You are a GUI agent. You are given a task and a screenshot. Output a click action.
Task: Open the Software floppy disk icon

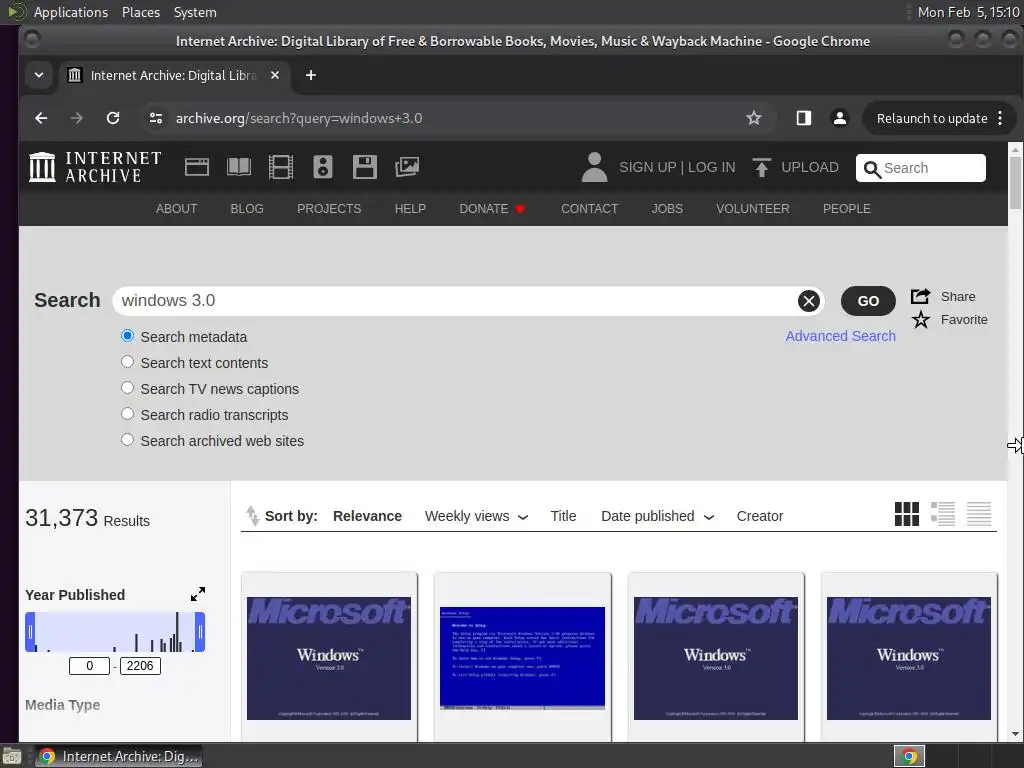click(x=364, y=167)
